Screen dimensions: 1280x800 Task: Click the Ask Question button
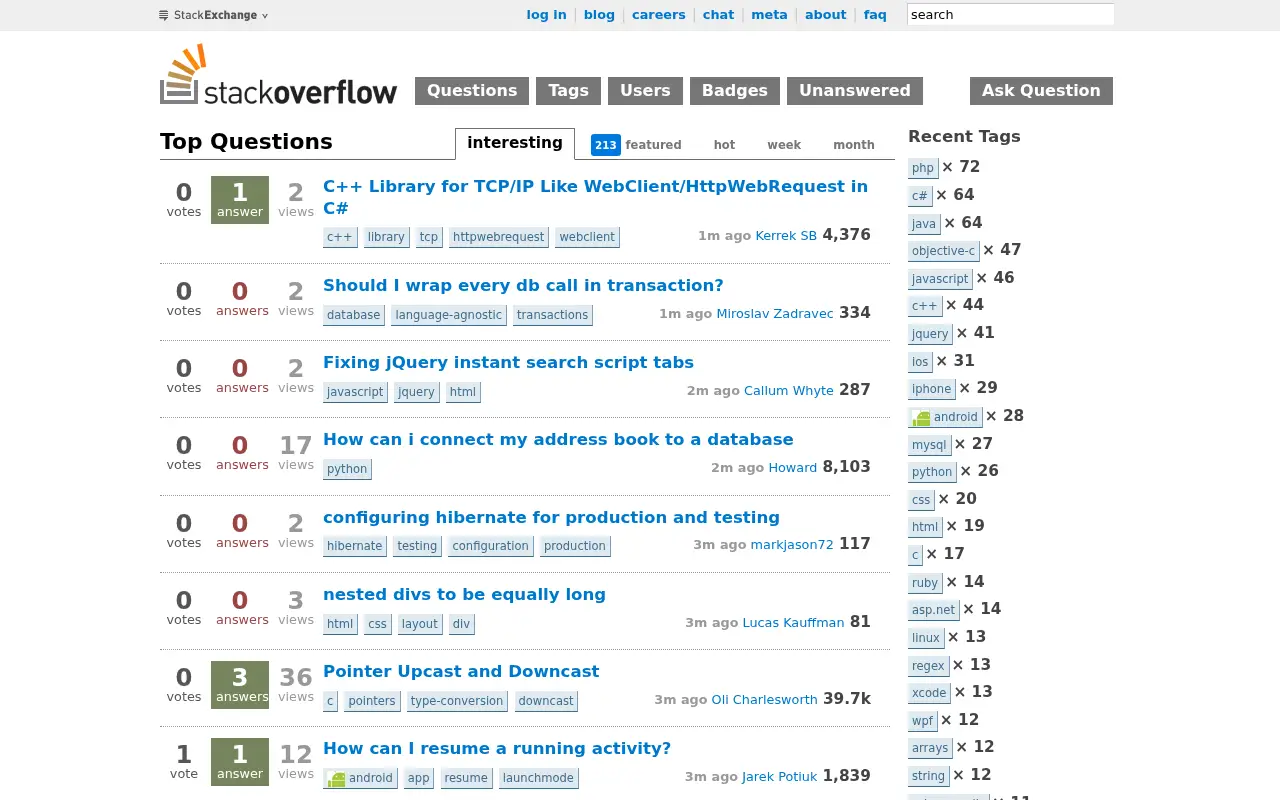[x=1041, y=91]
